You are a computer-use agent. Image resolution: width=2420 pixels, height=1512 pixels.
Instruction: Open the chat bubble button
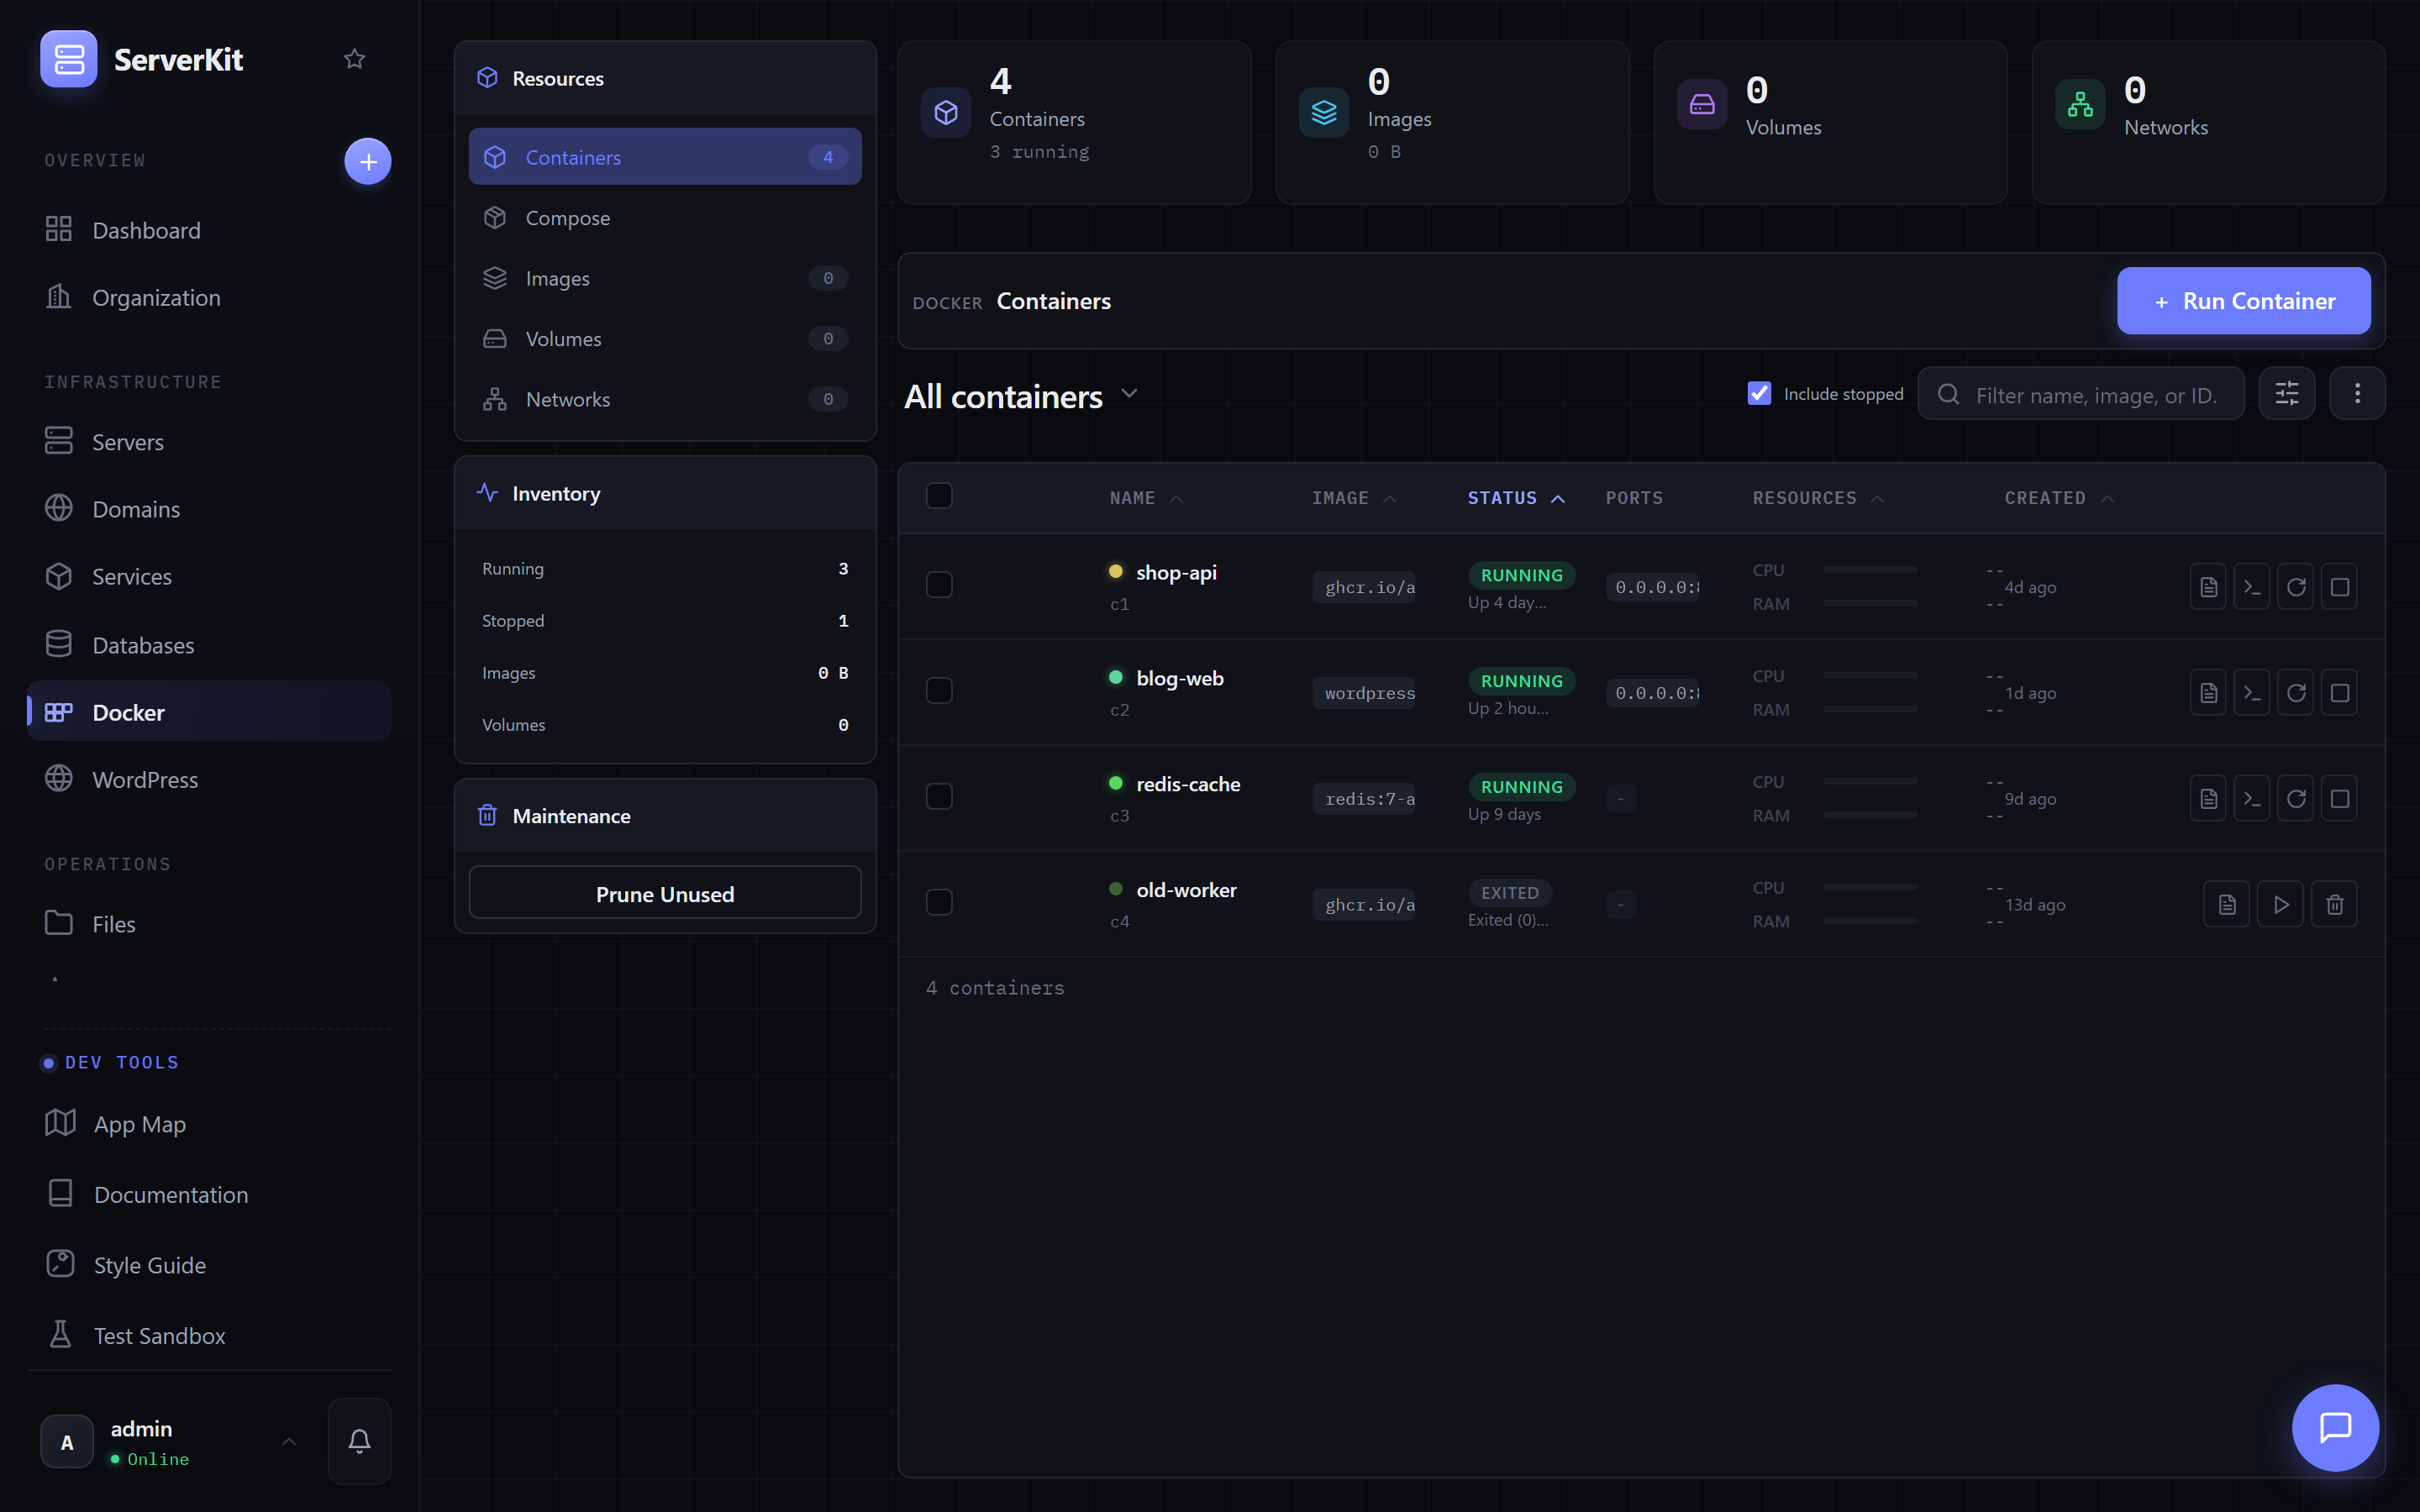coord(2335,1427)
